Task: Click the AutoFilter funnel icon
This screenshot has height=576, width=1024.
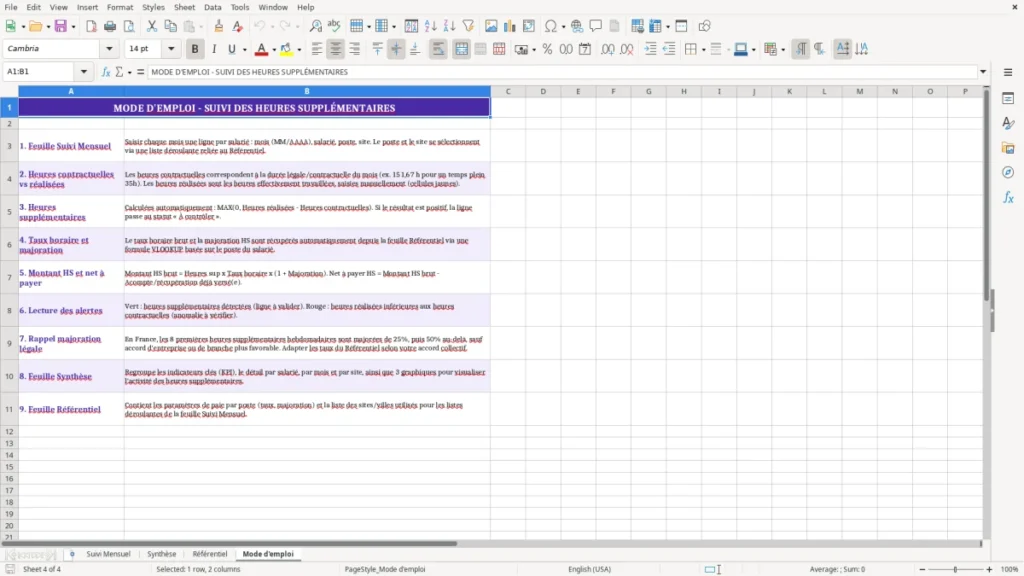Action: point(468,26)
